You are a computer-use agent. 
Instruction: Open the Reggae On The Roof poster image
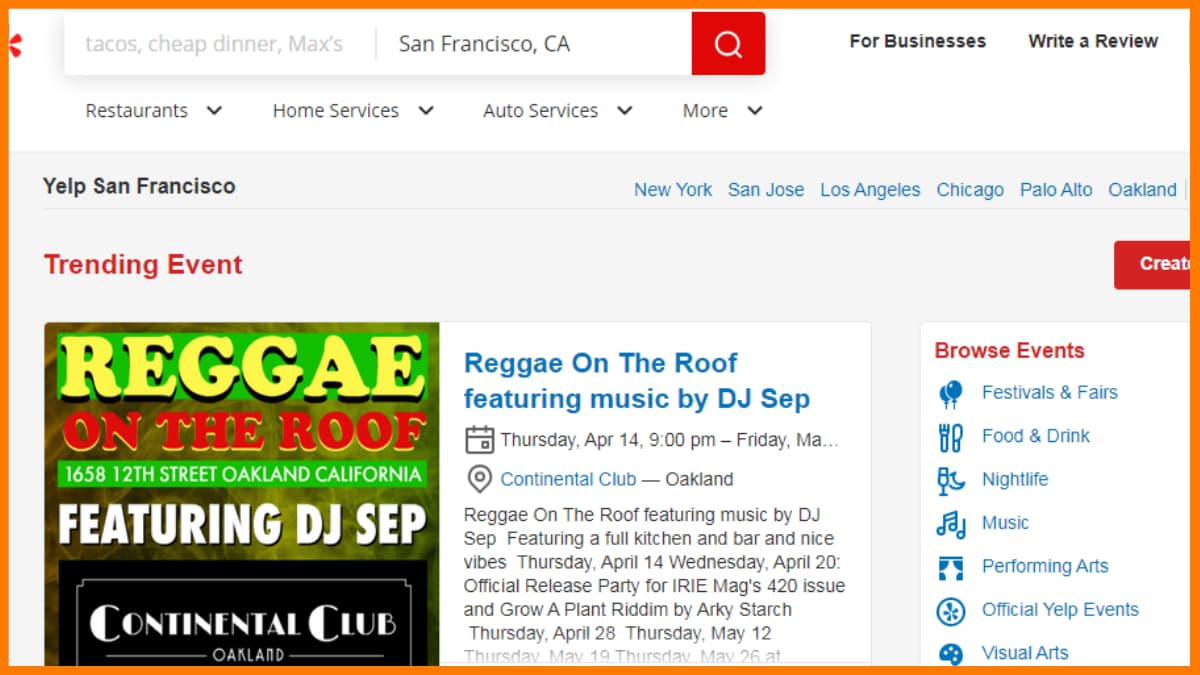[x=242, y=494]
